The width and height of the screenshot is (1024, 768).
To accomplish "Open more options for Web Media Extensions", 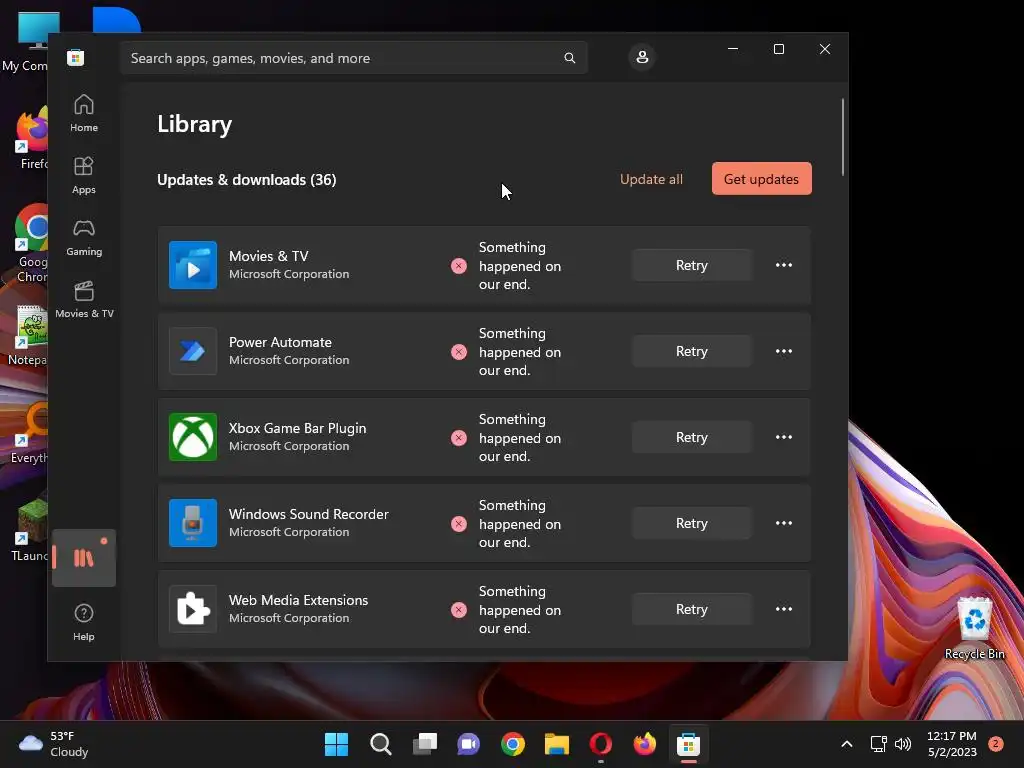I will 784,609.
